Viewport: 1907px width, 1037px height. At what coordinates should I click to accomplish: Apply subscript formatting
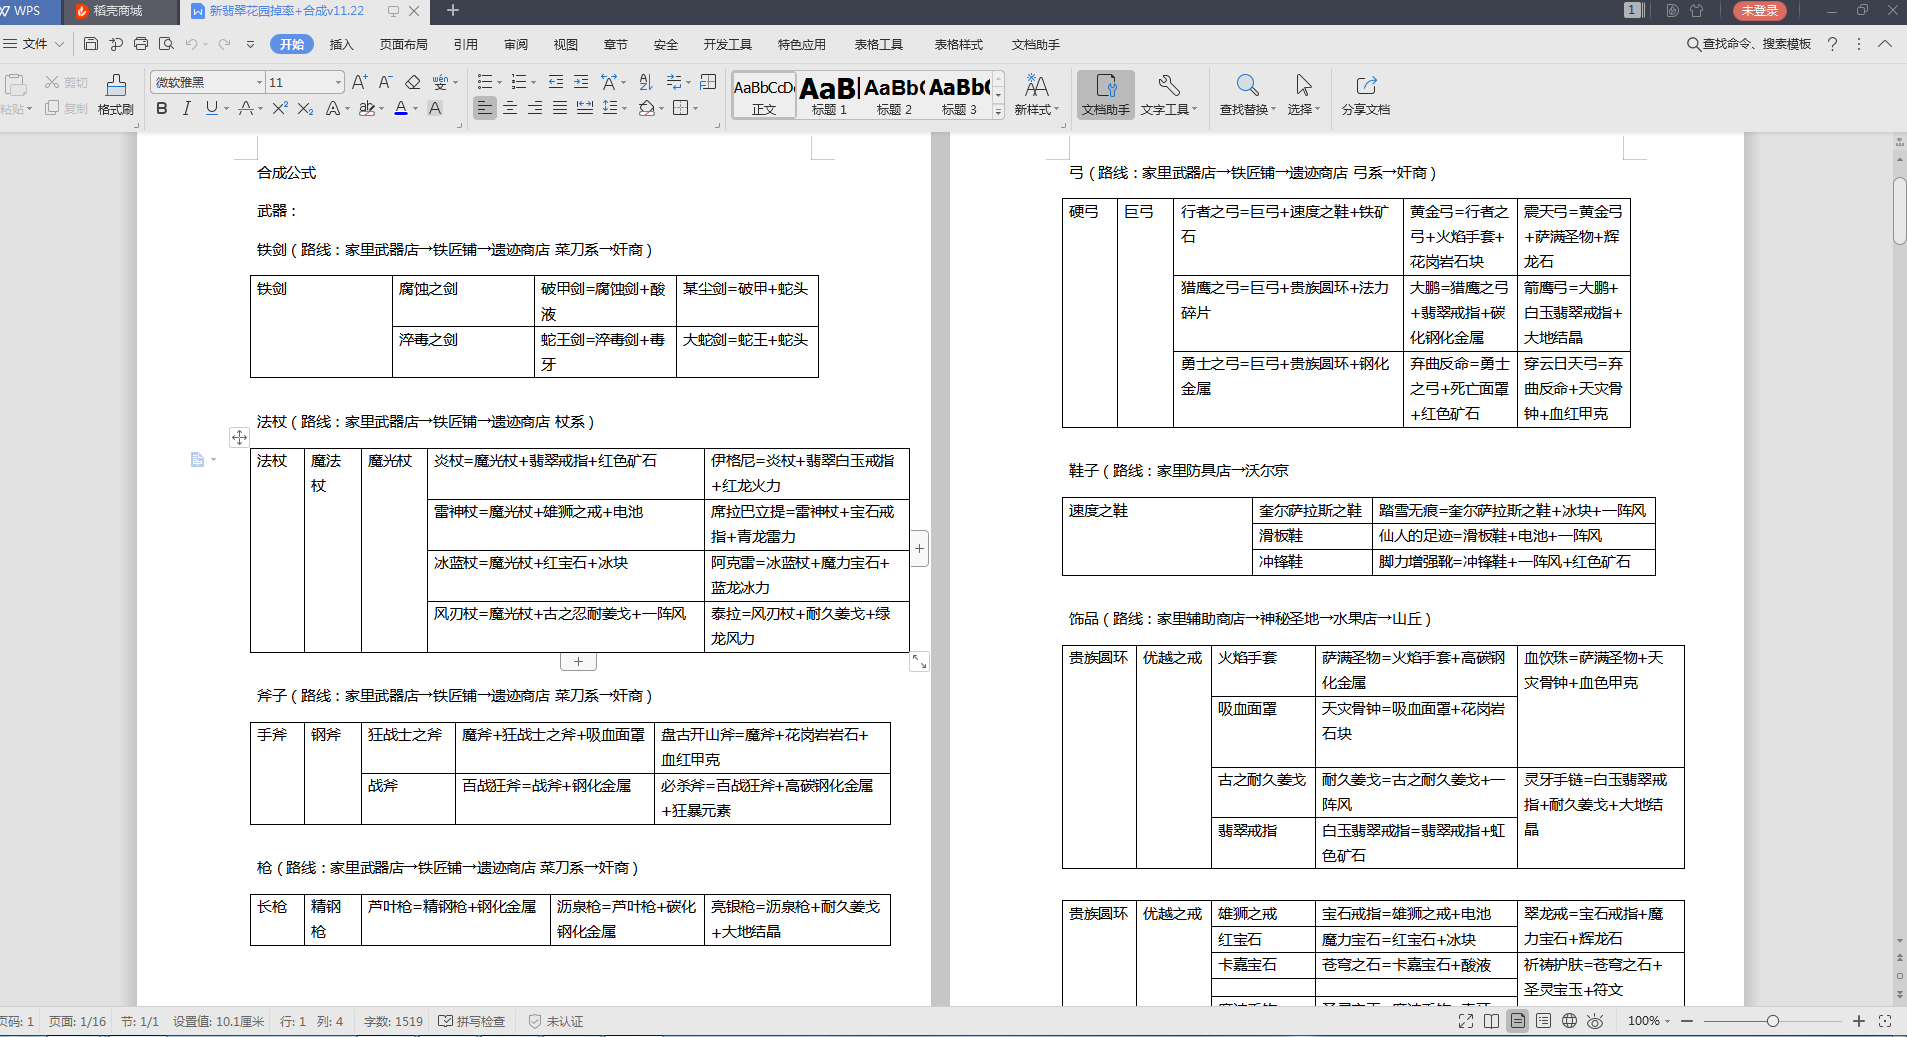pos(306,108)
